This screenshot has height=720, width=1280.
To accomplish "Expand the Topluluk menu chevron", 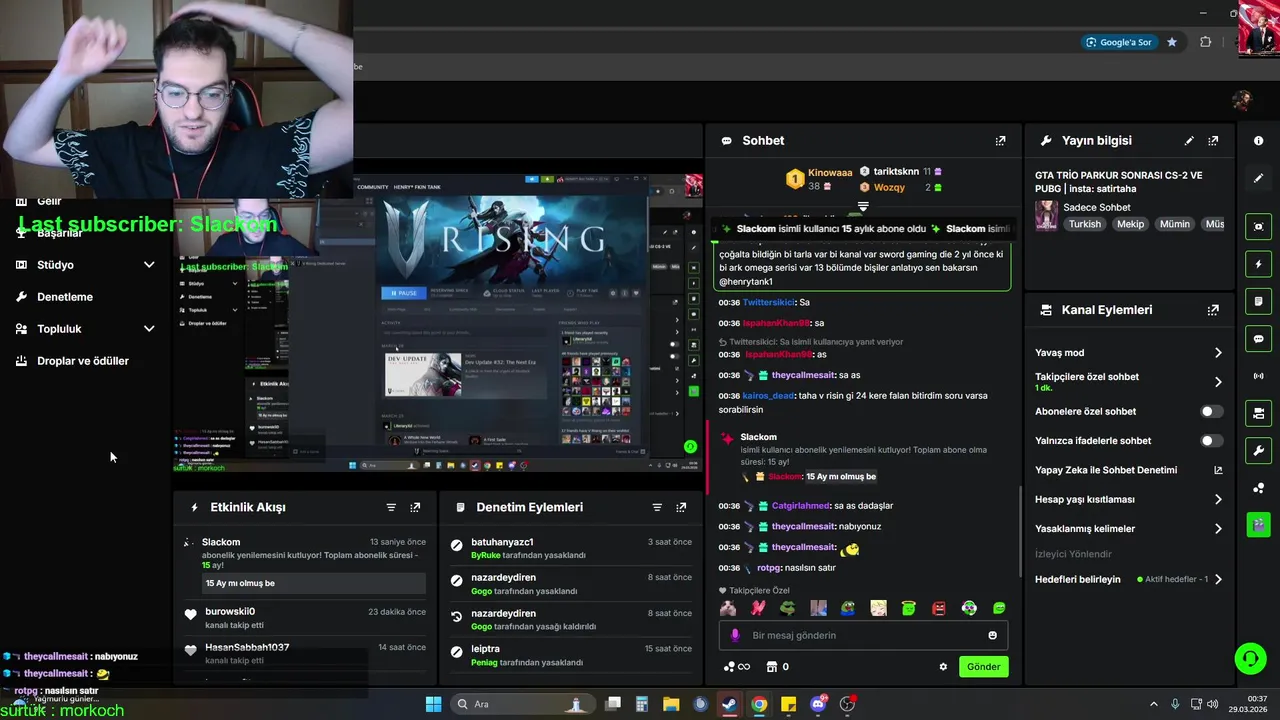I will (149, 329).
